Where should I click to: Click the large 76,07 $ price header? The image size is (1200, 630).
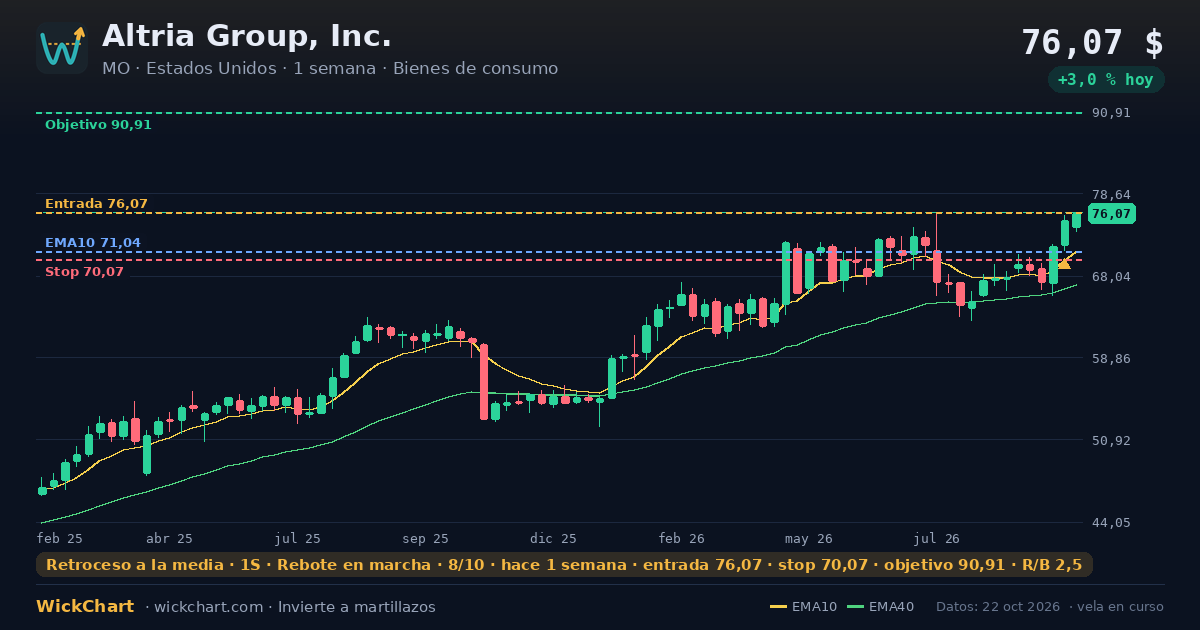(1092, 43)
